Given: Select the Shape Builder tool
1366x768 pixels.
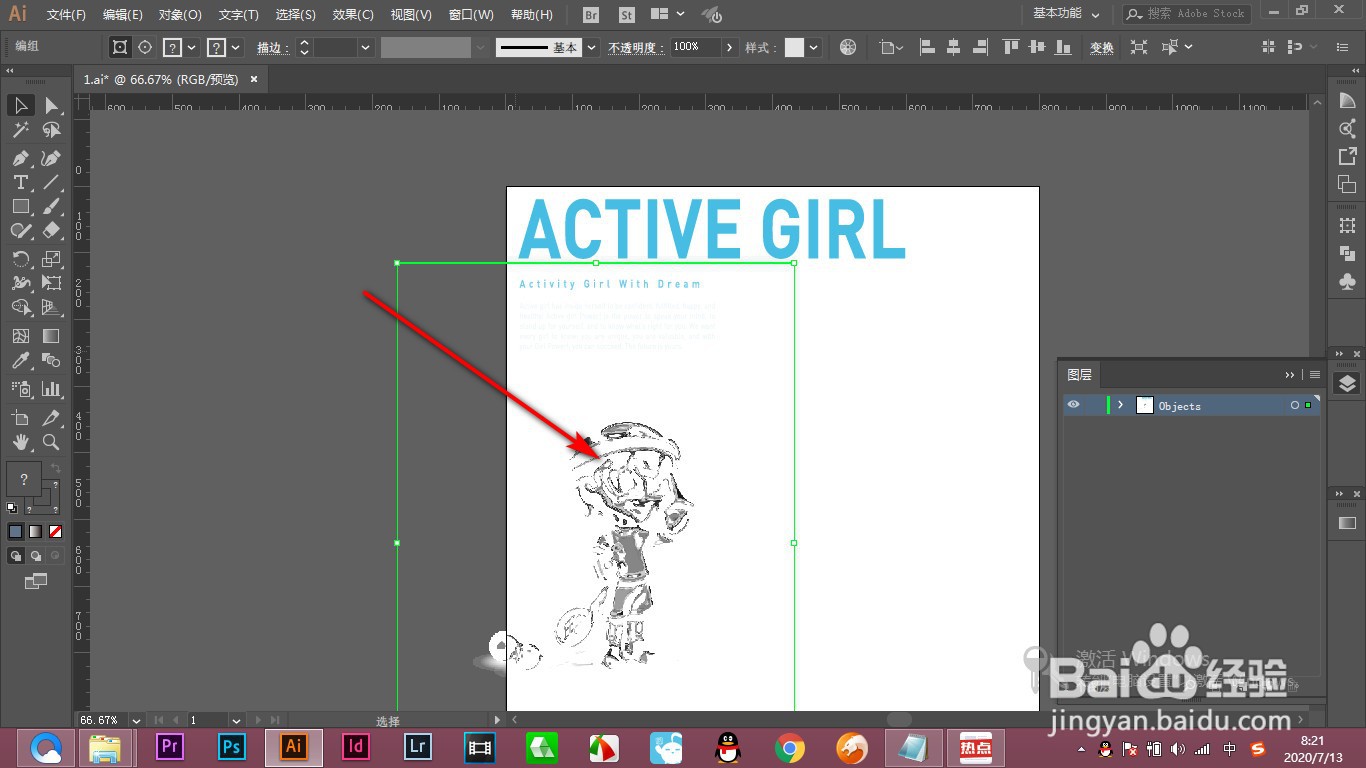Looking at the screenshot, I should pos(21,307).
